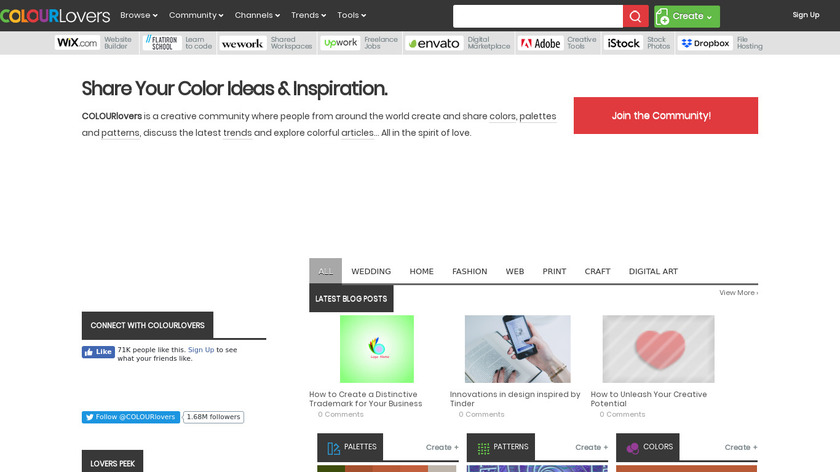Screen dimensions: 840x472
Task: Open the phone and book blog thumbnail
Action: [x=518, y=349]
